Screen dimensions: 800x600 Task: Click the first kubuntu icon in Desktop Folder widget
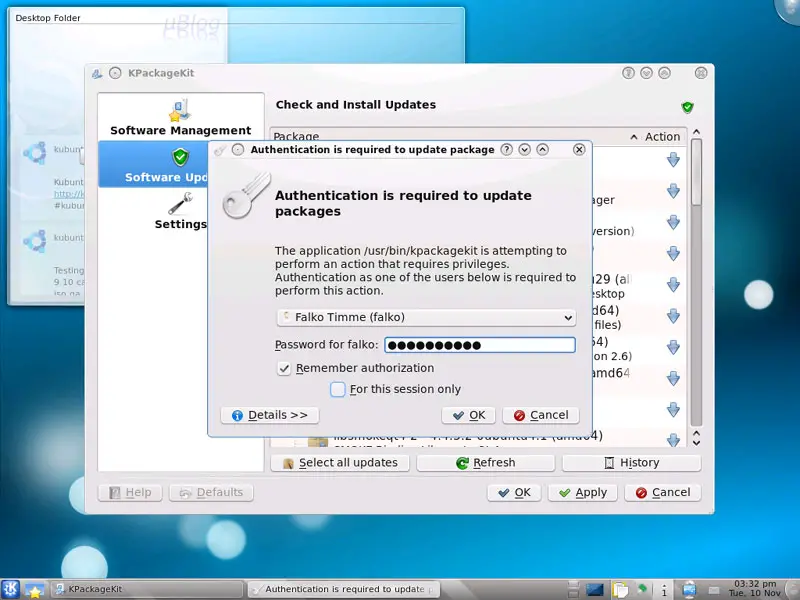36,153
